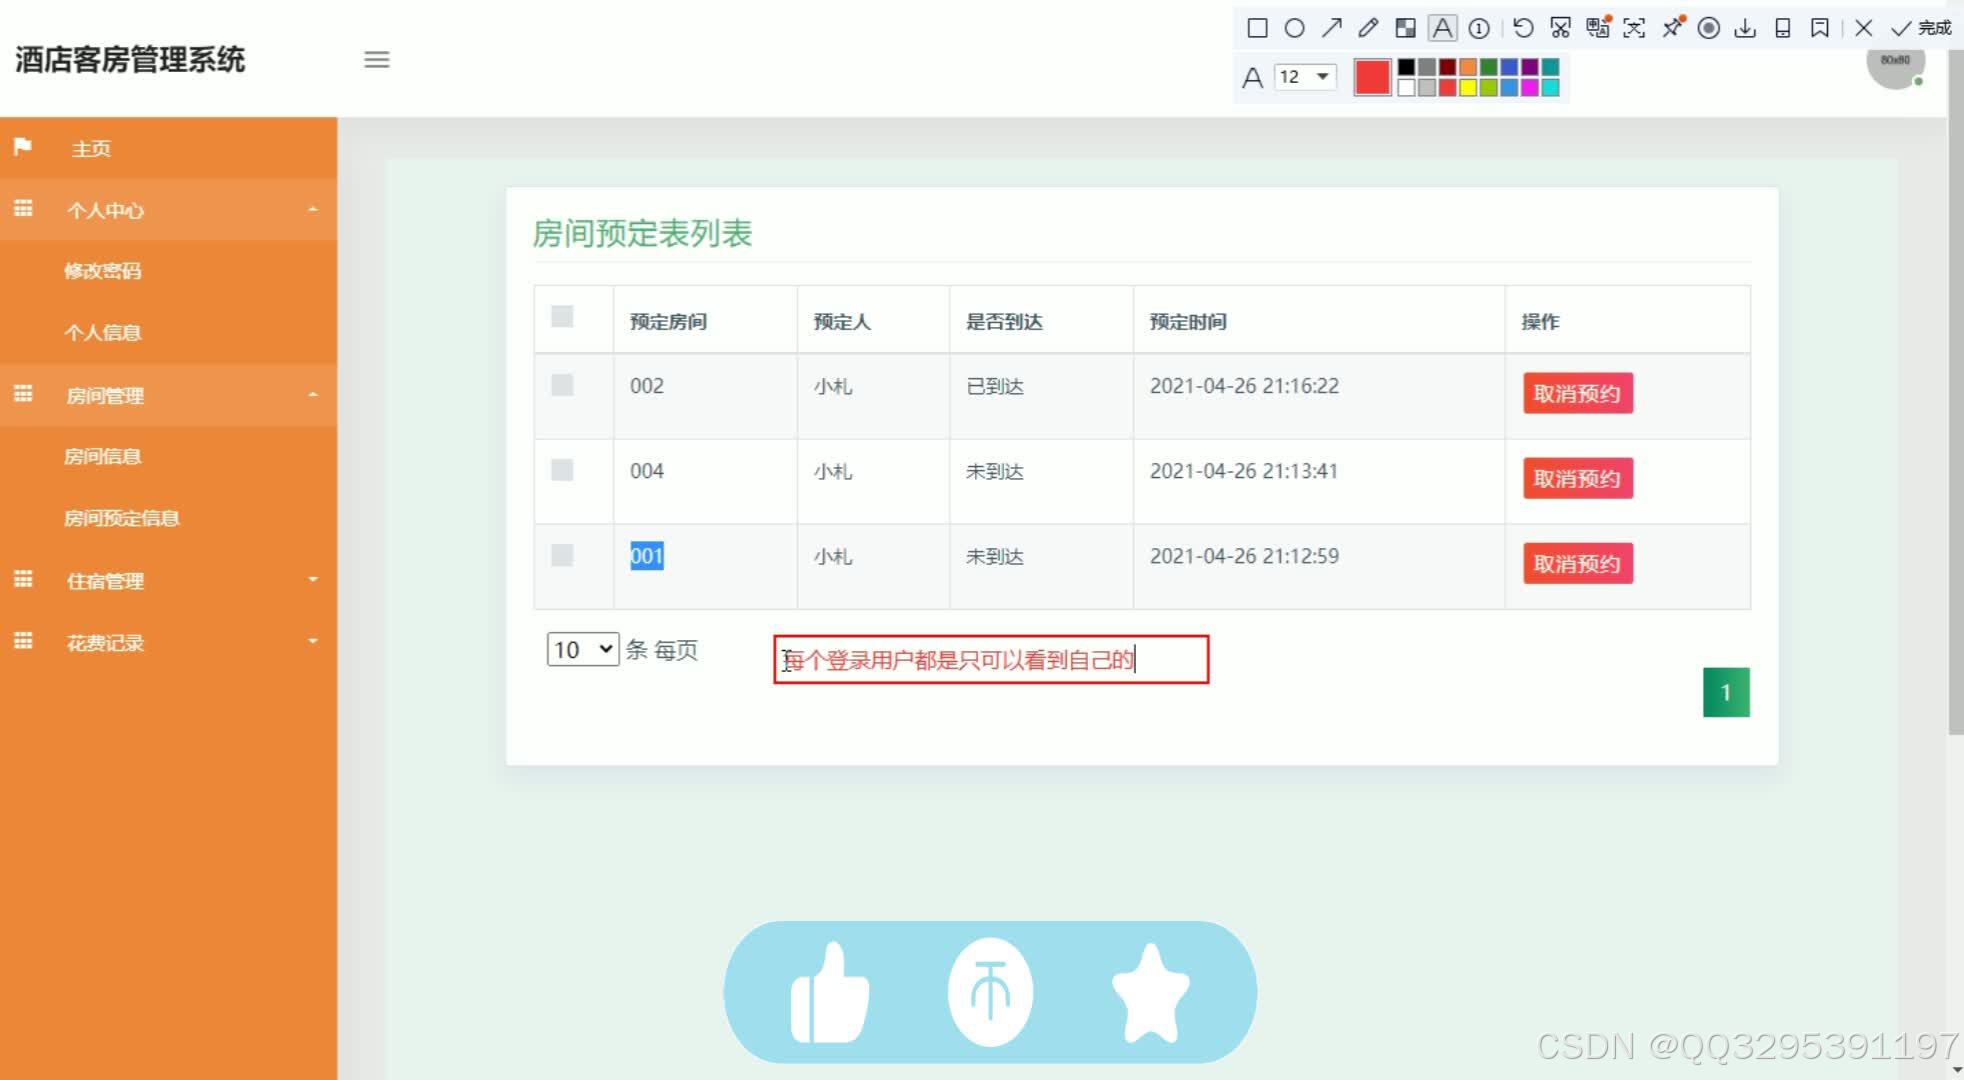The image size is (1964, 1080).
Task: Check the box for room 004 row
Action: [x=562, y=470]
